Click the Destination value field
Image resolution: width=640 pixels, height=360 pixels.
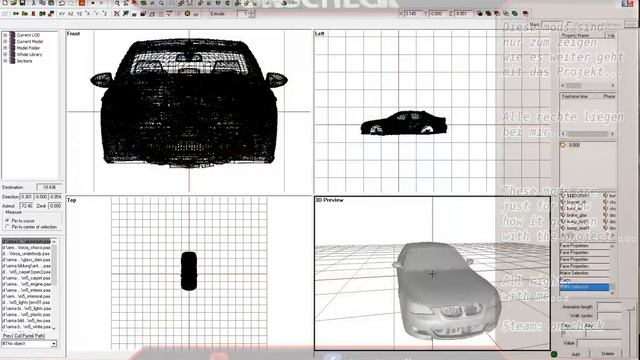tap(49, 187)
